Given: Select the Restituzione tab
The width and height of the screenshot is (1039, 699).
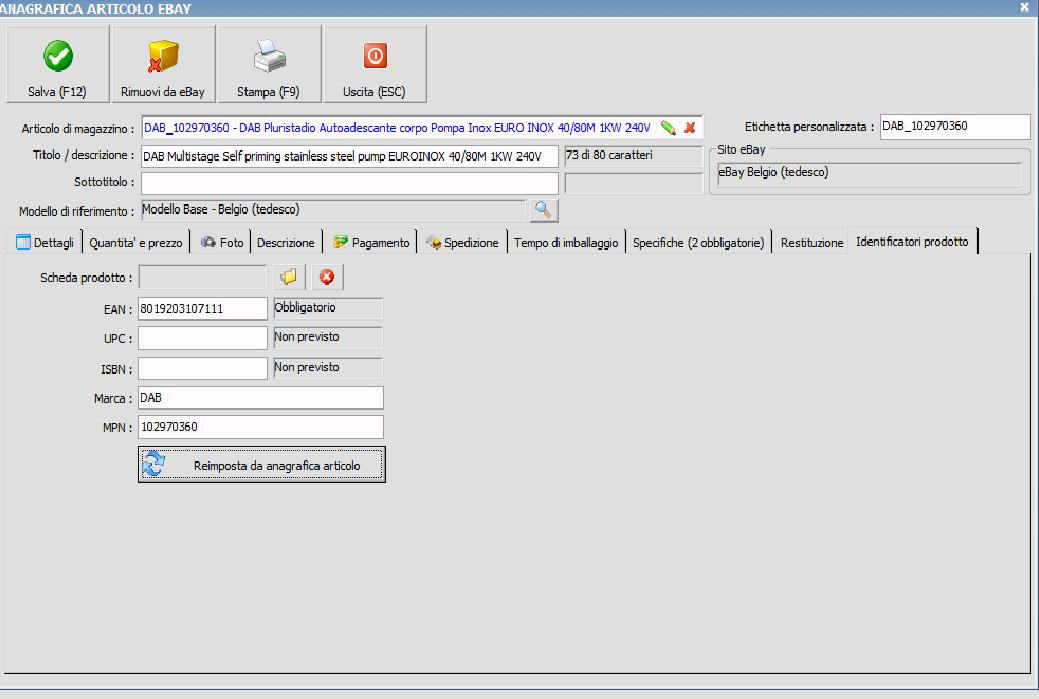Looking at the screenshot, I should 812,242.
